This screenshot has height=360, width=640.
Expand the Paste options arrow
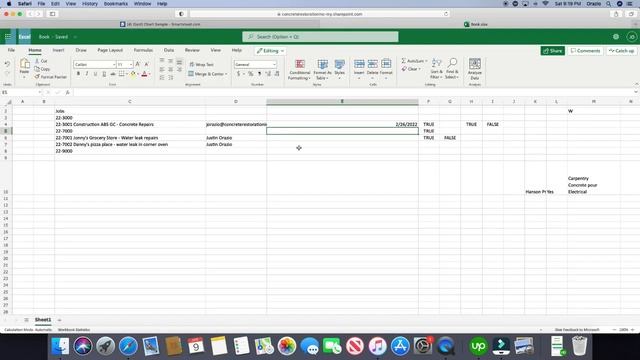[x=24, y=78]
